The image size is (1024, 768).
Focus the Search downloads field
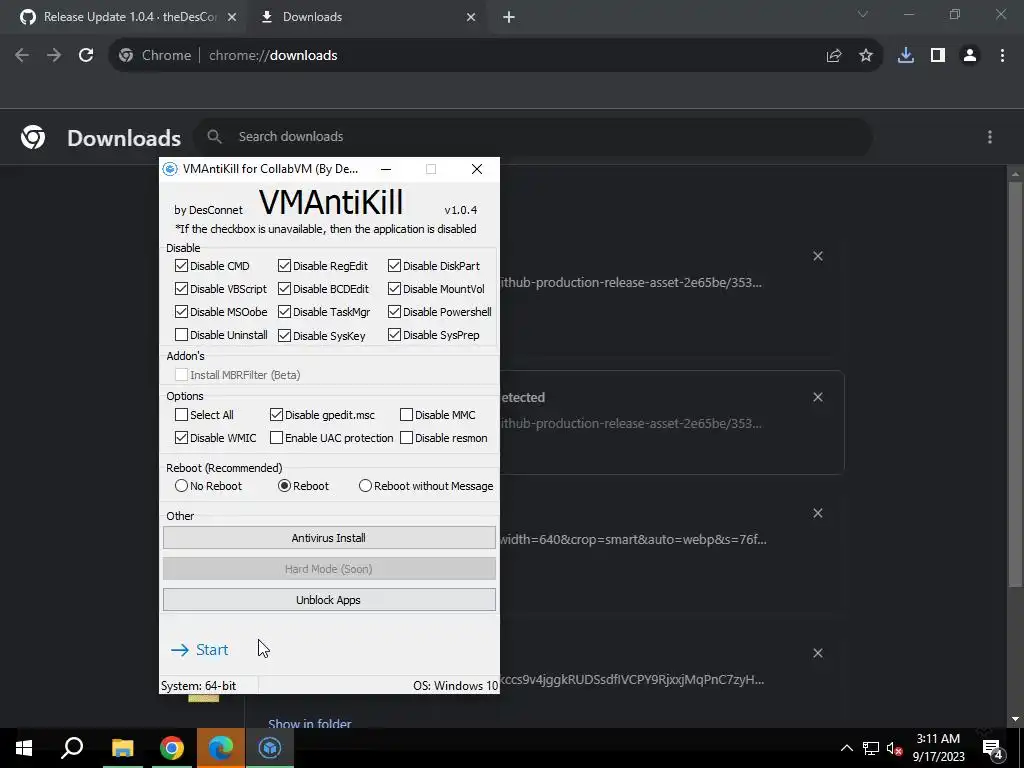point(532,136)
